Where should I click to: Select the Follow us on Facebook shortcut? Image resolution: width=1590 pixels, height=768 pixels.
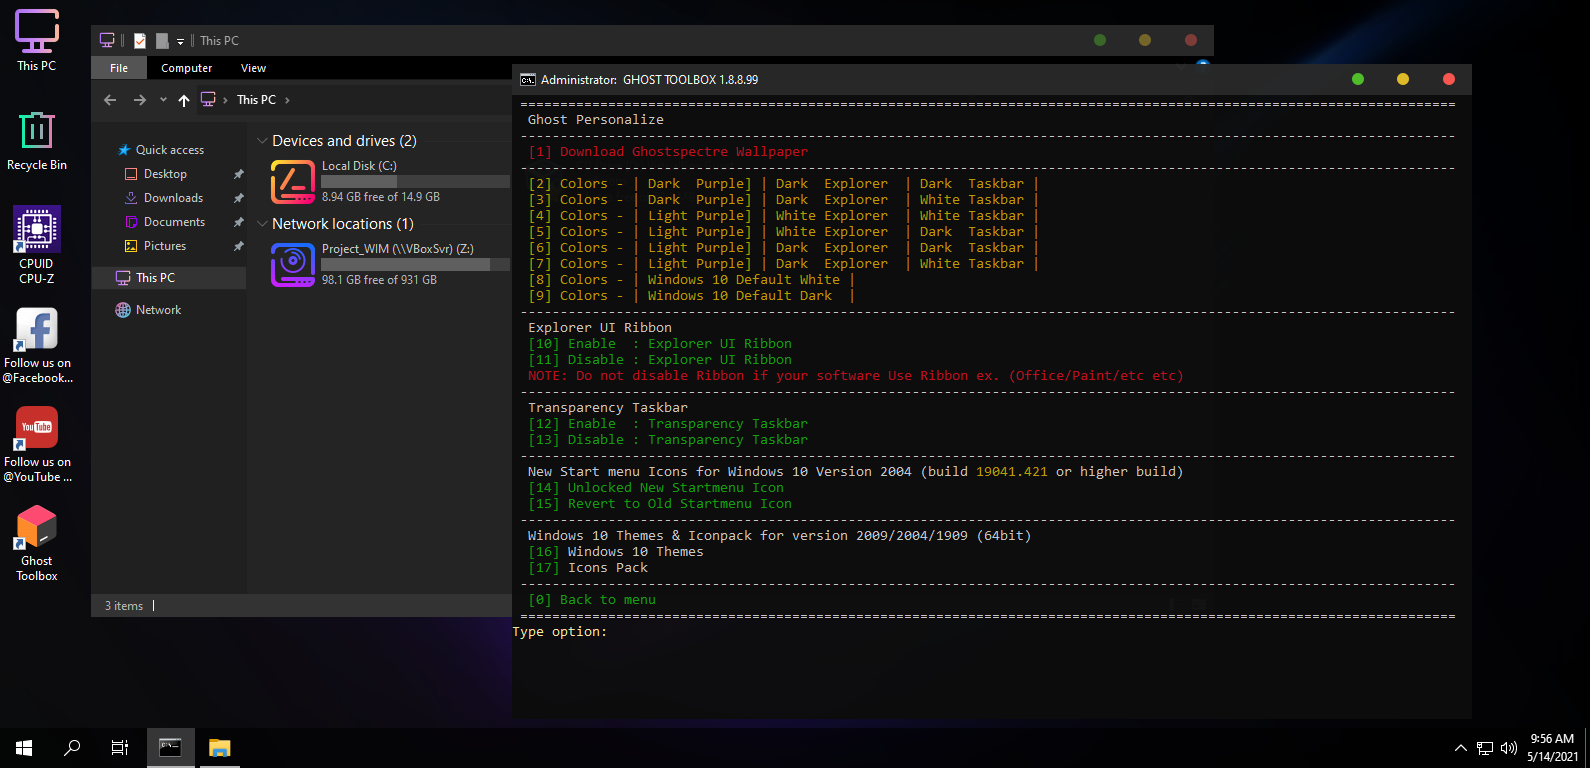click(x=37, y=345)
